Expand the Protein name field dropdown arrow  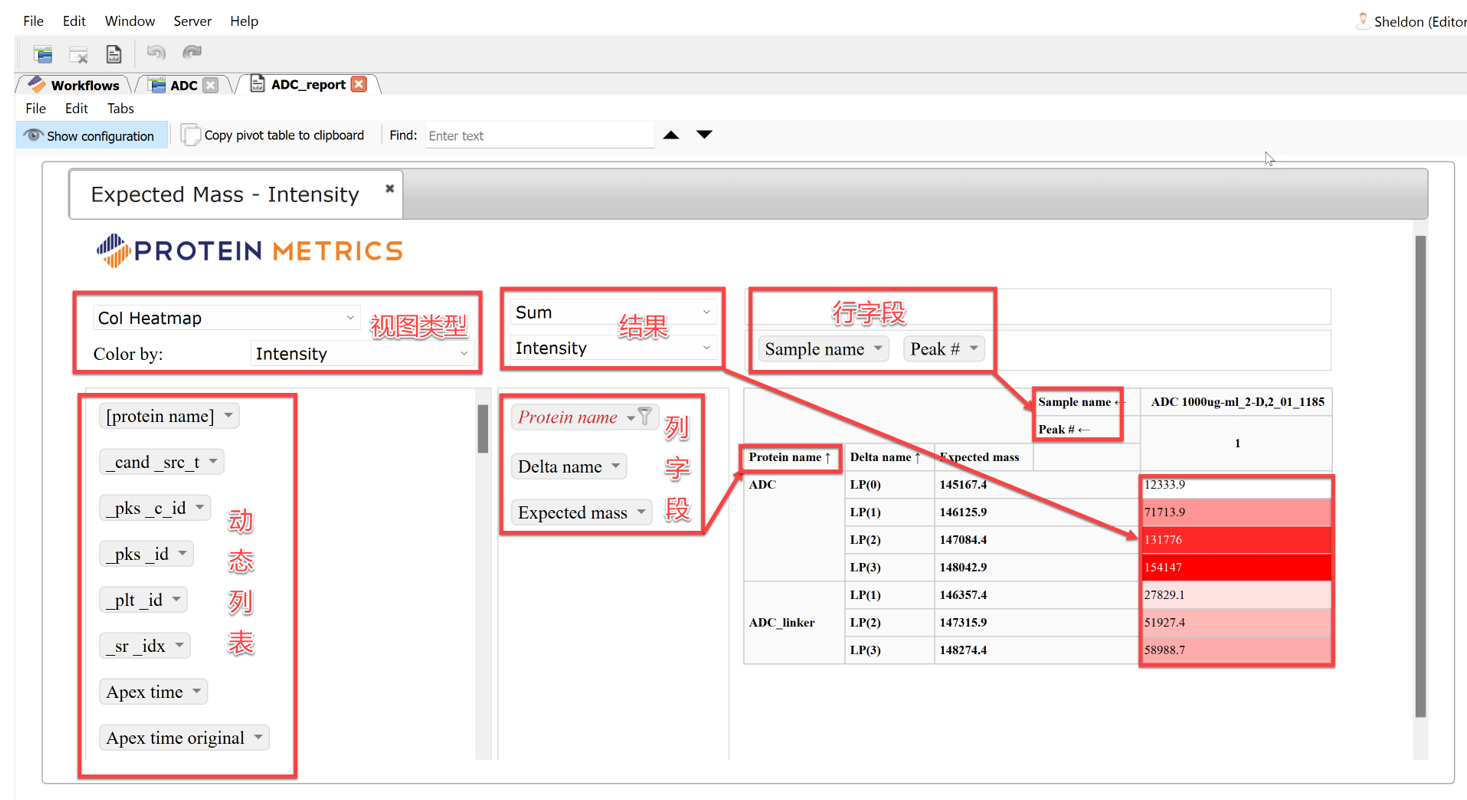[x=630, y=418]
